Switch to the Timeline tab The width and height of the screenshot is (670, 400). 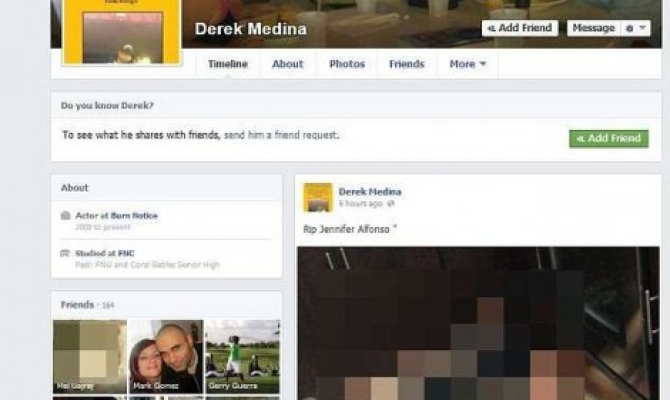click(x=228, y=64)
